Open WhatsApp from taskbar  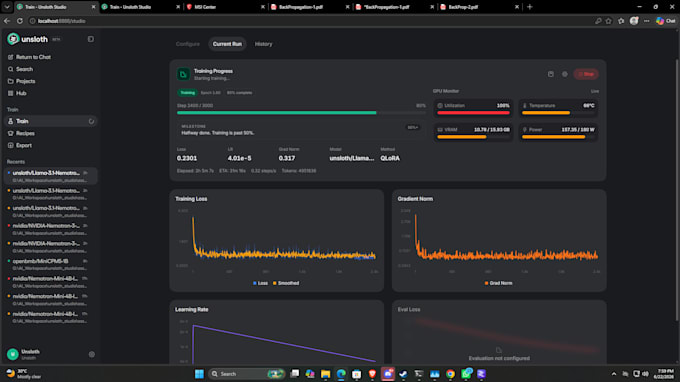point(466,374)
